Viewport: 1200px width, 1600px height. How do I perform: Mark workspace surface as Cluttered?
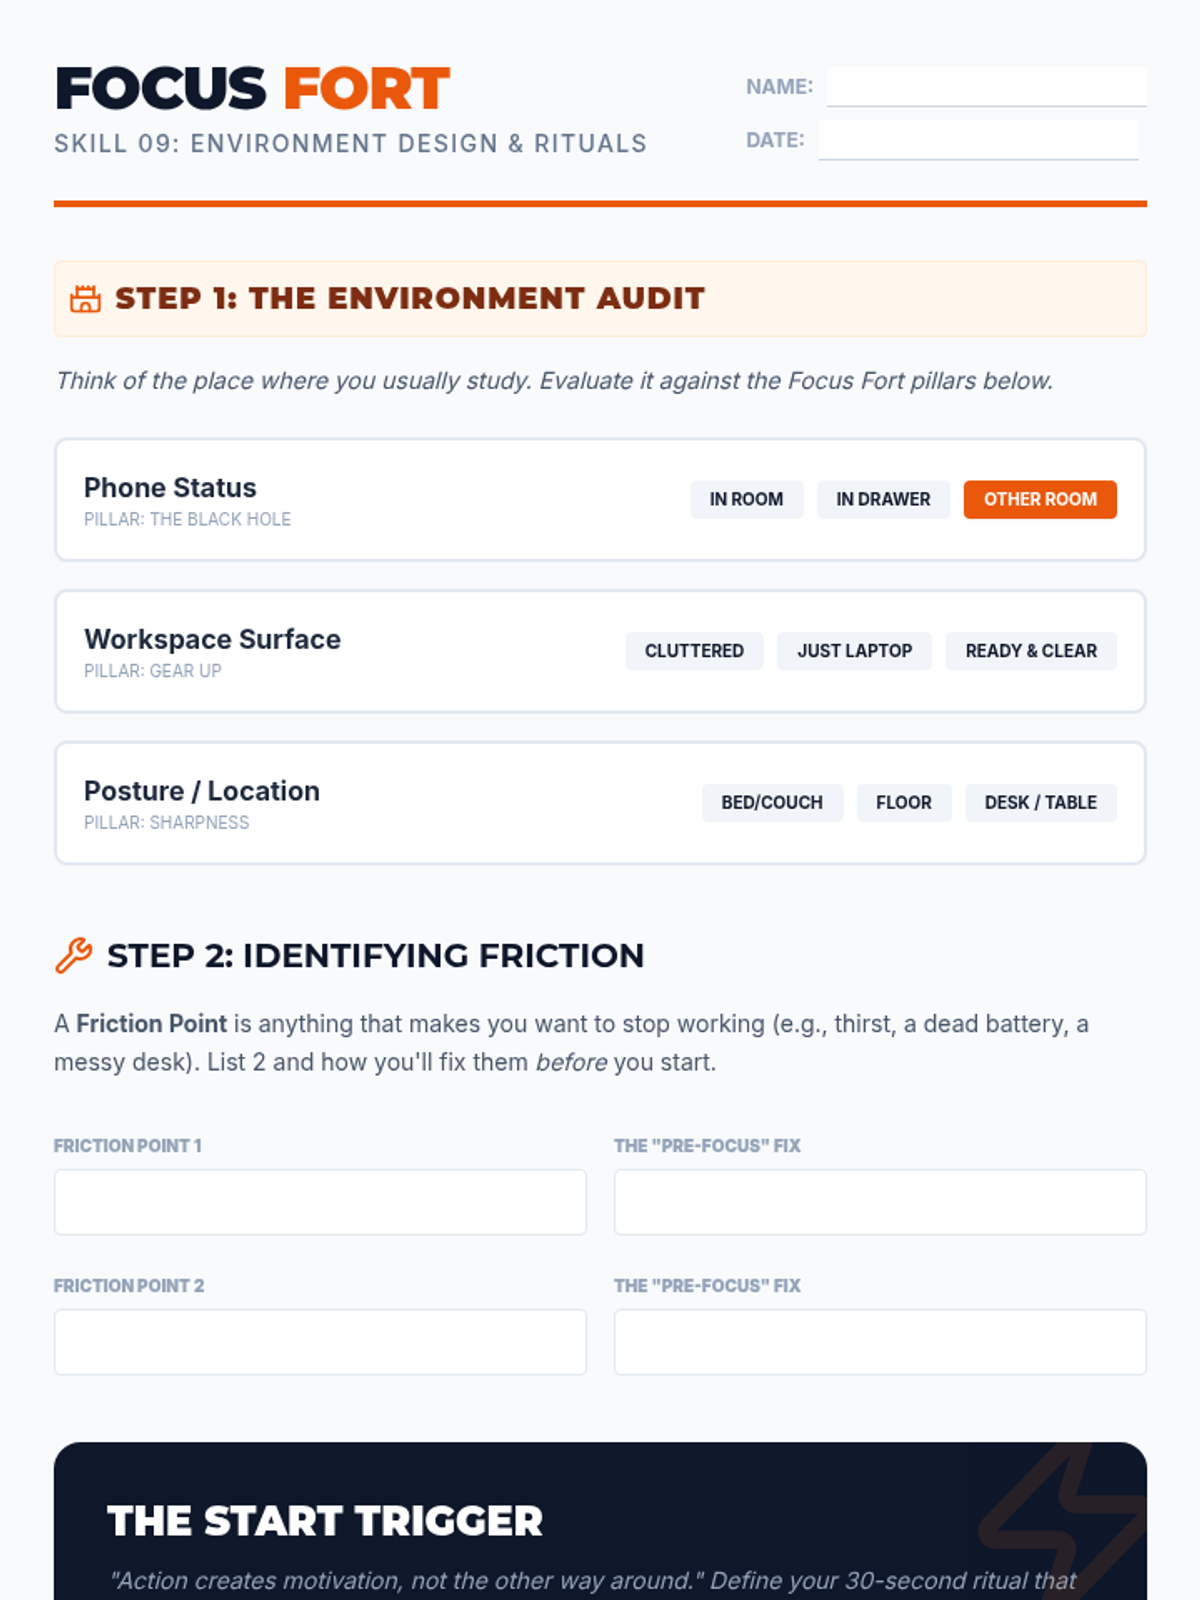tap(694, 651)
